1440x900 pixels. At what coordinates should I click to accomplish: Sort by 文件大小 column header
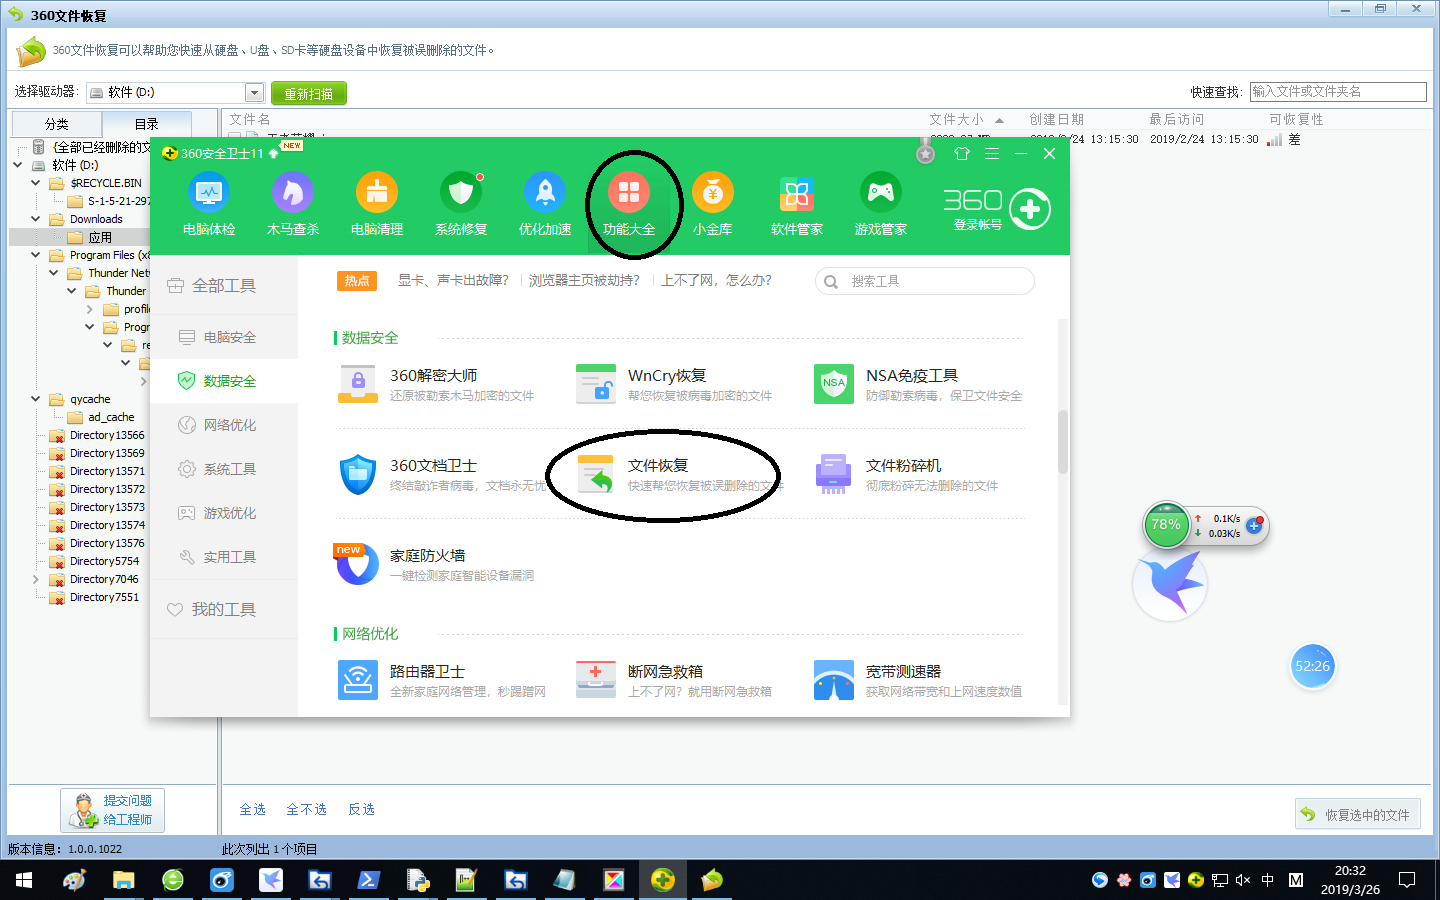click(x=956, y=119)
